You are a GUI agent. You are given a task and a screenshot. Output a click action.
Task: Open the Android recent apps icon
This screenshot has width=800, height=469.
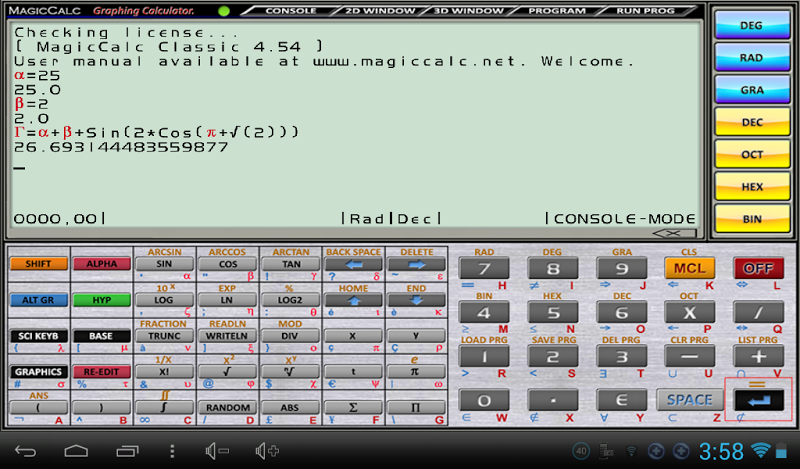click(127, 451)
